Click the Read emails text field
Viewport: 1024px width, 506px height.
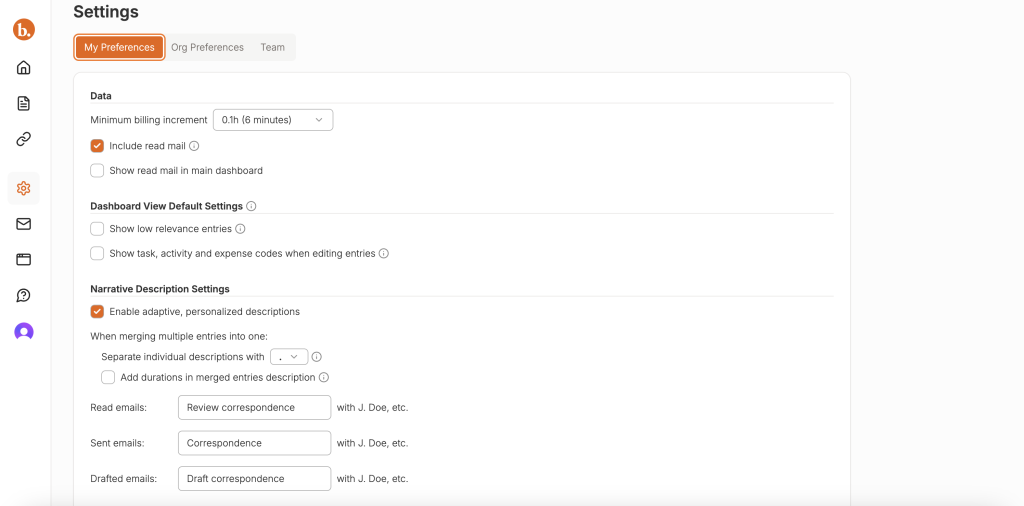point(254,407)
